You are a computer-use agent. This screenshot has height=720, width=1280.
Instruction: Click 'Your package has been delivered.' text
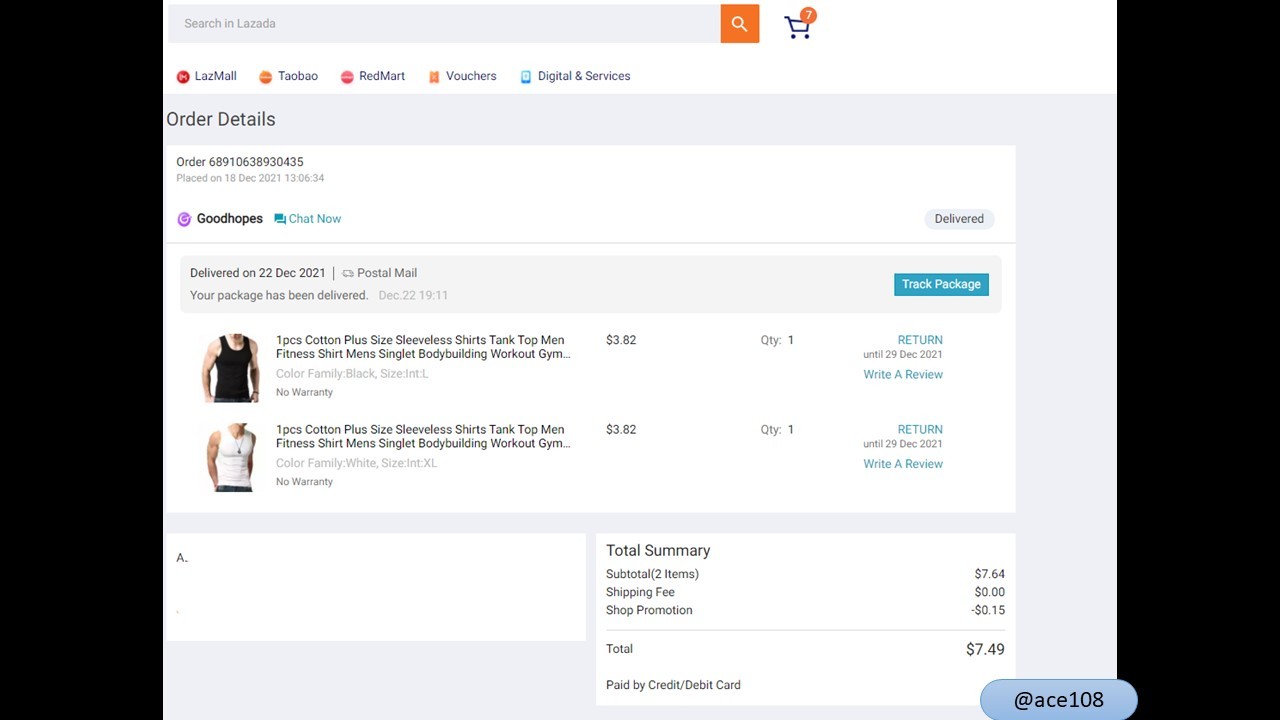pyautogui.click(x=279, y=295)
